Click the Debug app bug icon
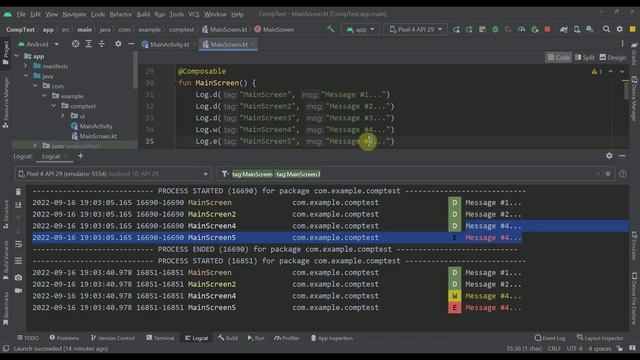640x360 pixels. click(x=495, y=29)
